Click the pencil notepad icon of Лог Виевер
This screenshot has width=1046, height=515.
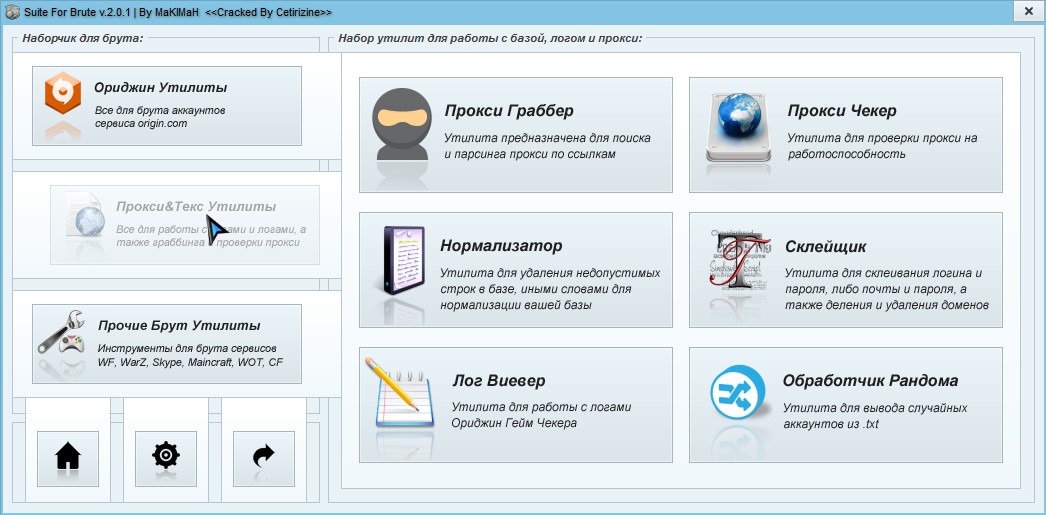400,392
